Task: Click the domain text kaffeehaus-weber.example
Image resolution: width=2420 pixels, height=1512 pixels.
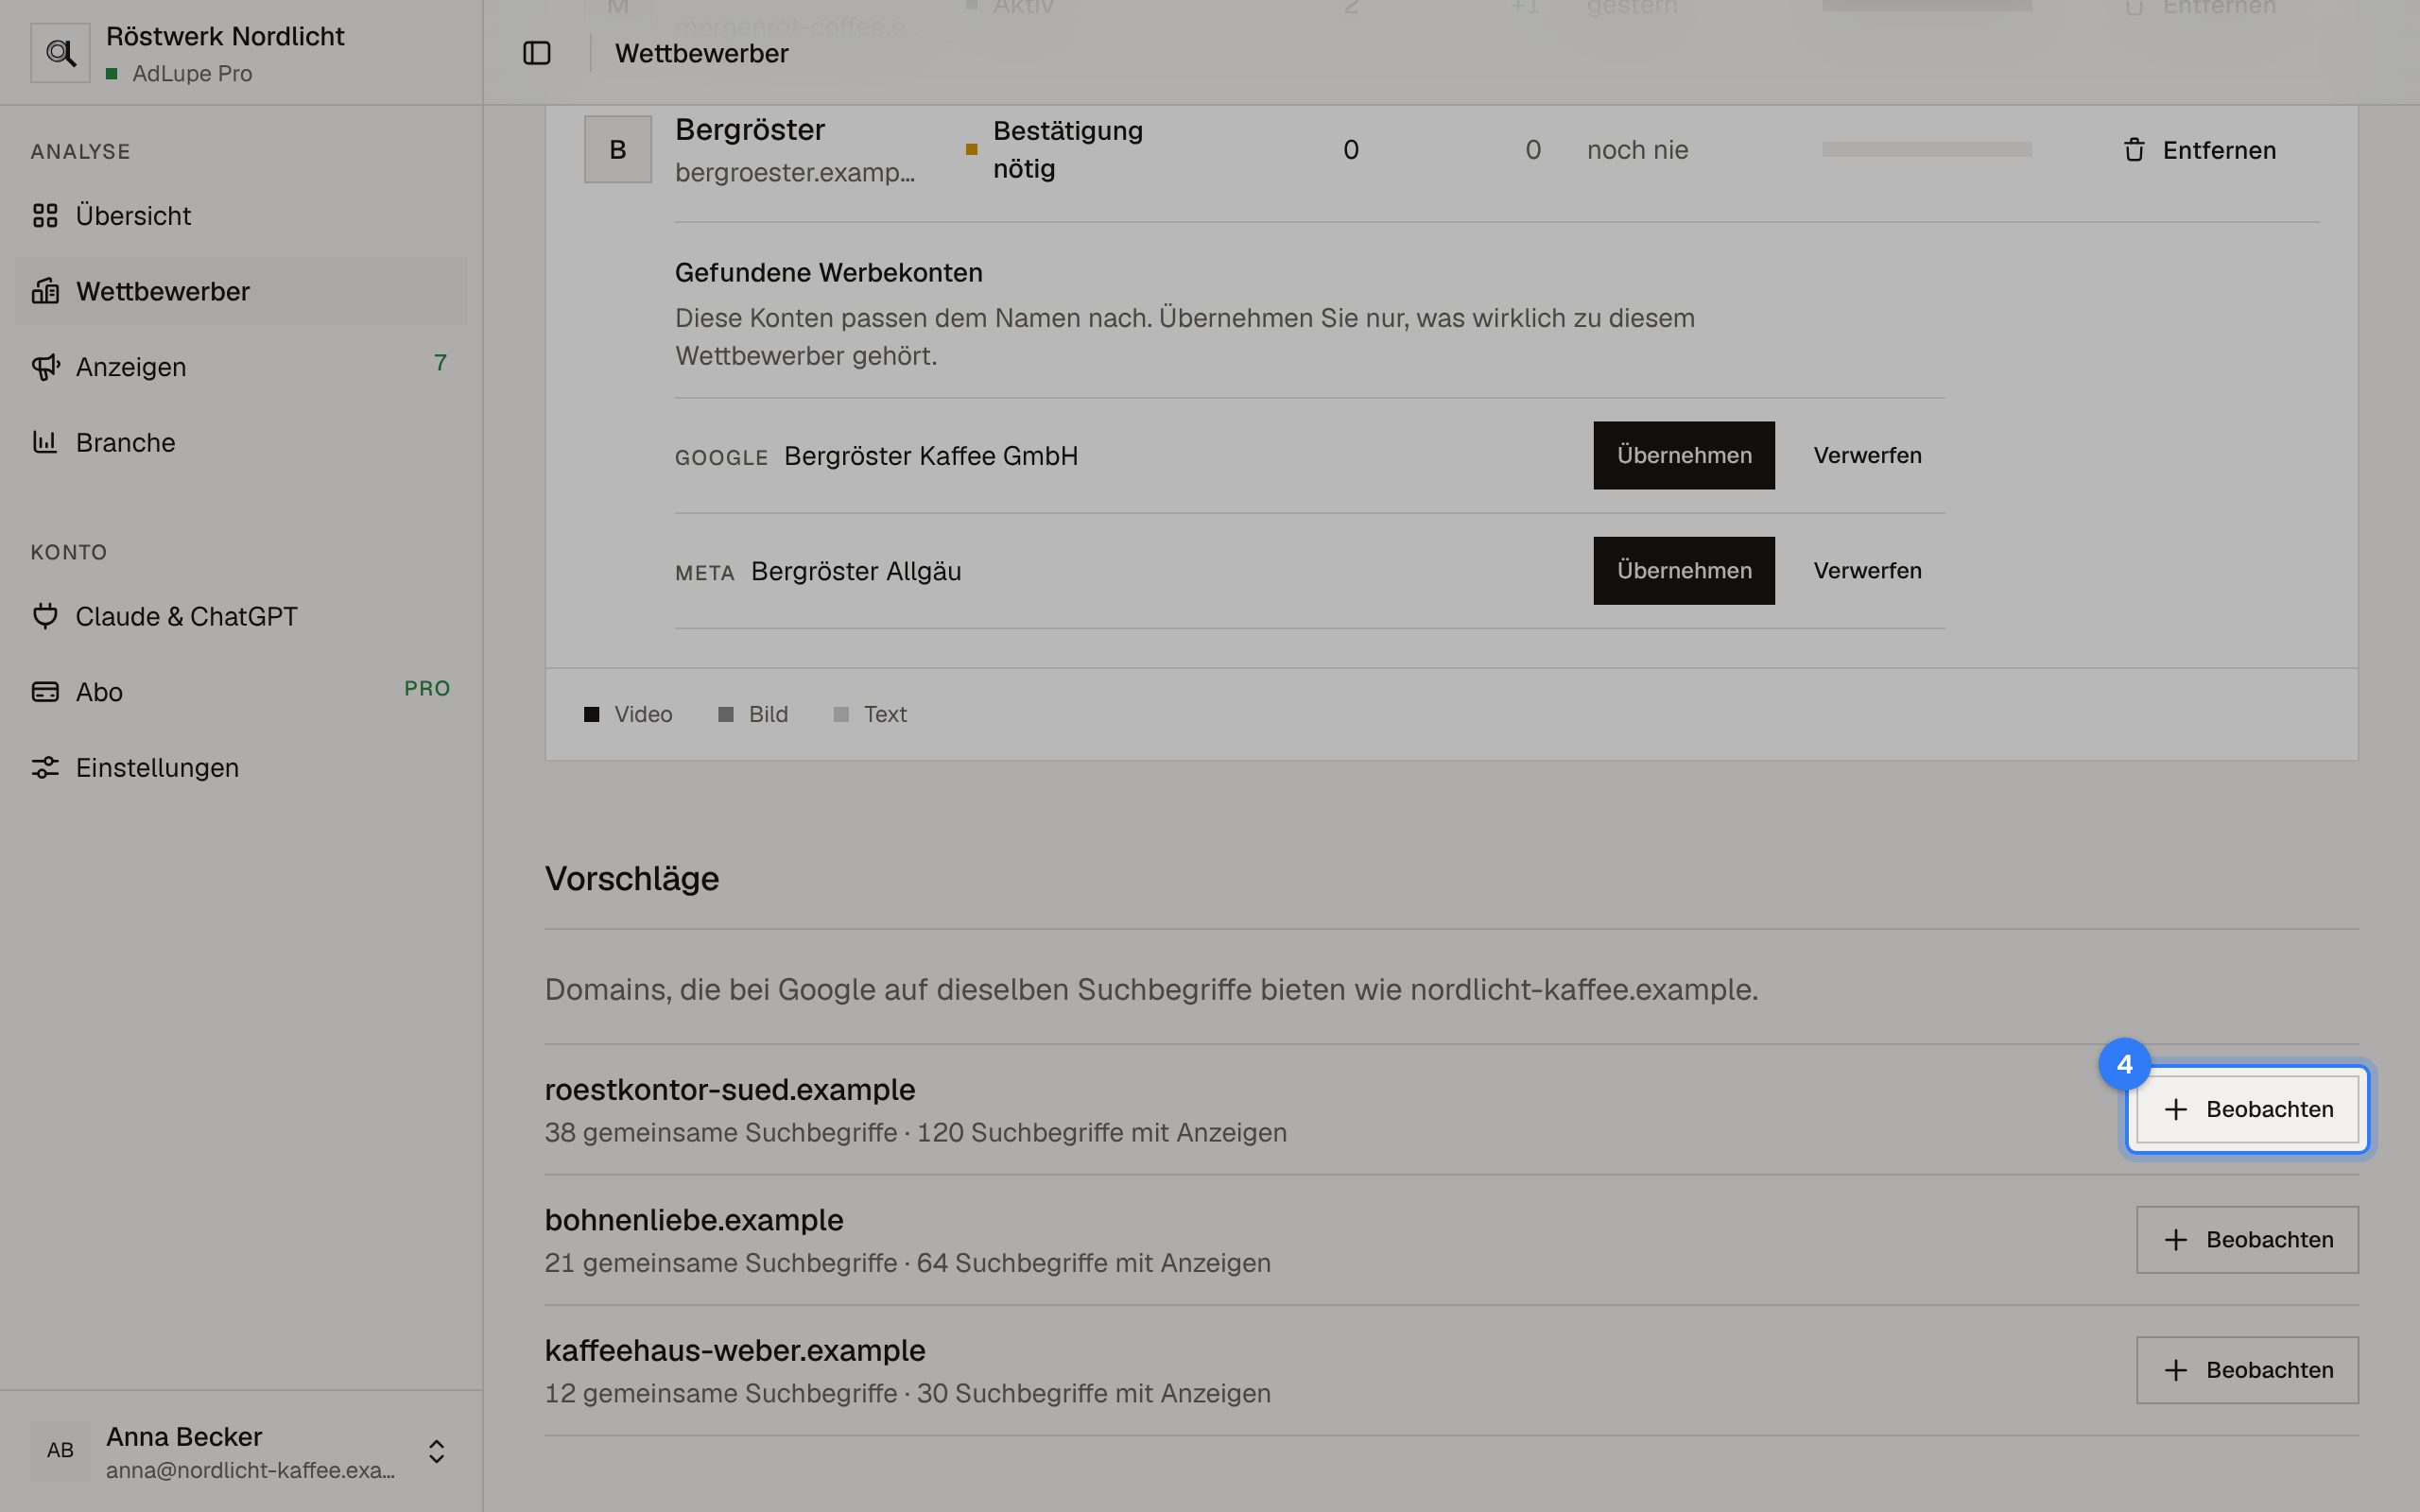Action: point(735,1350)
